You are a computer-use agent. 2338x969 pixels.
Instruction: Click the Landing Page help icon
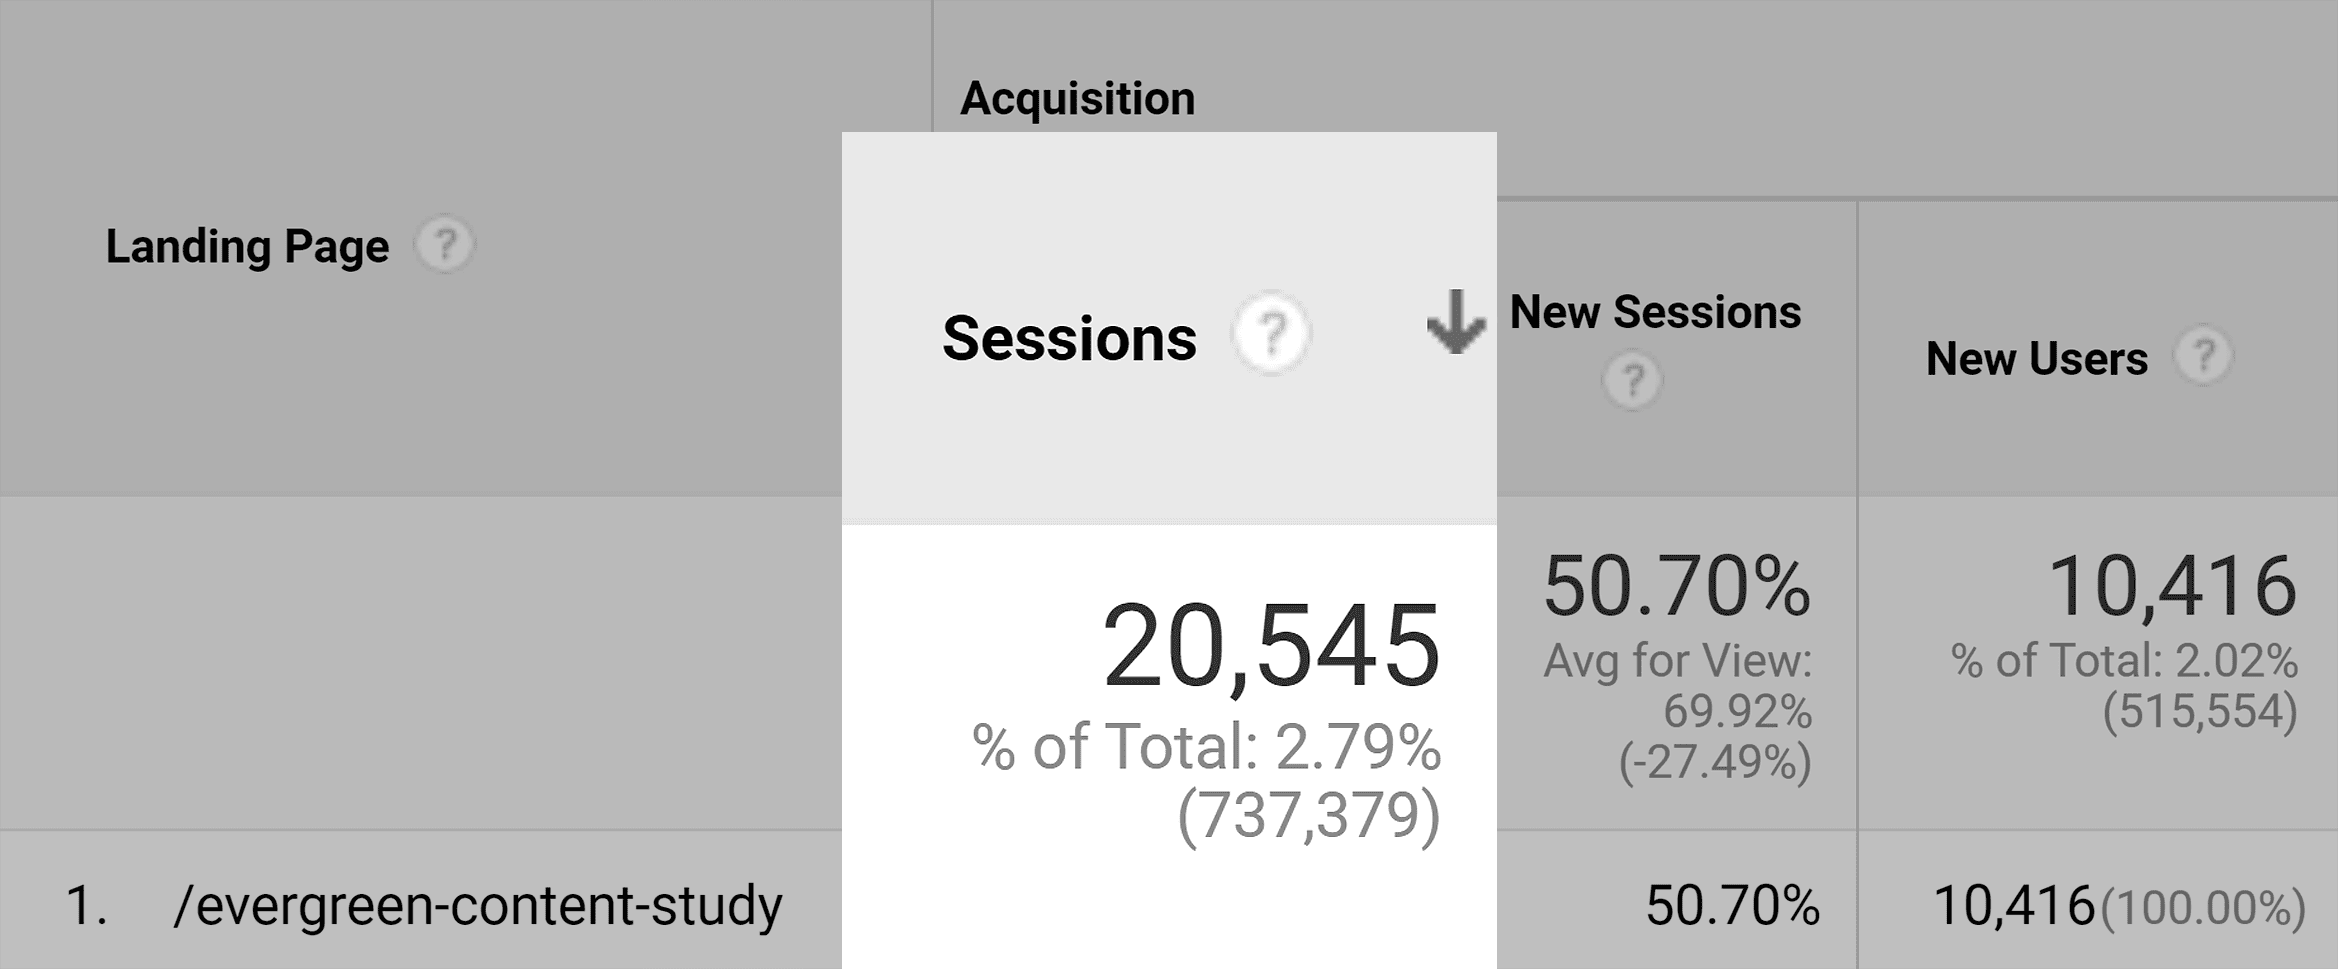pos(443,241)
